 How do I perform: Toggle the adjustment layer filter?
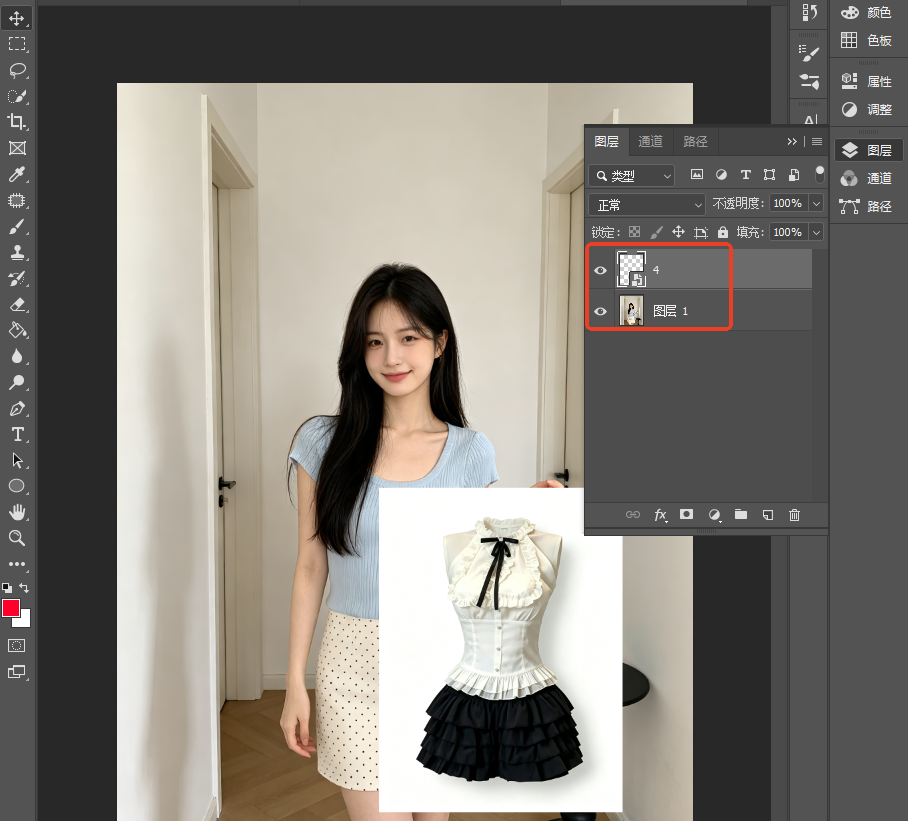coord(721,174)
